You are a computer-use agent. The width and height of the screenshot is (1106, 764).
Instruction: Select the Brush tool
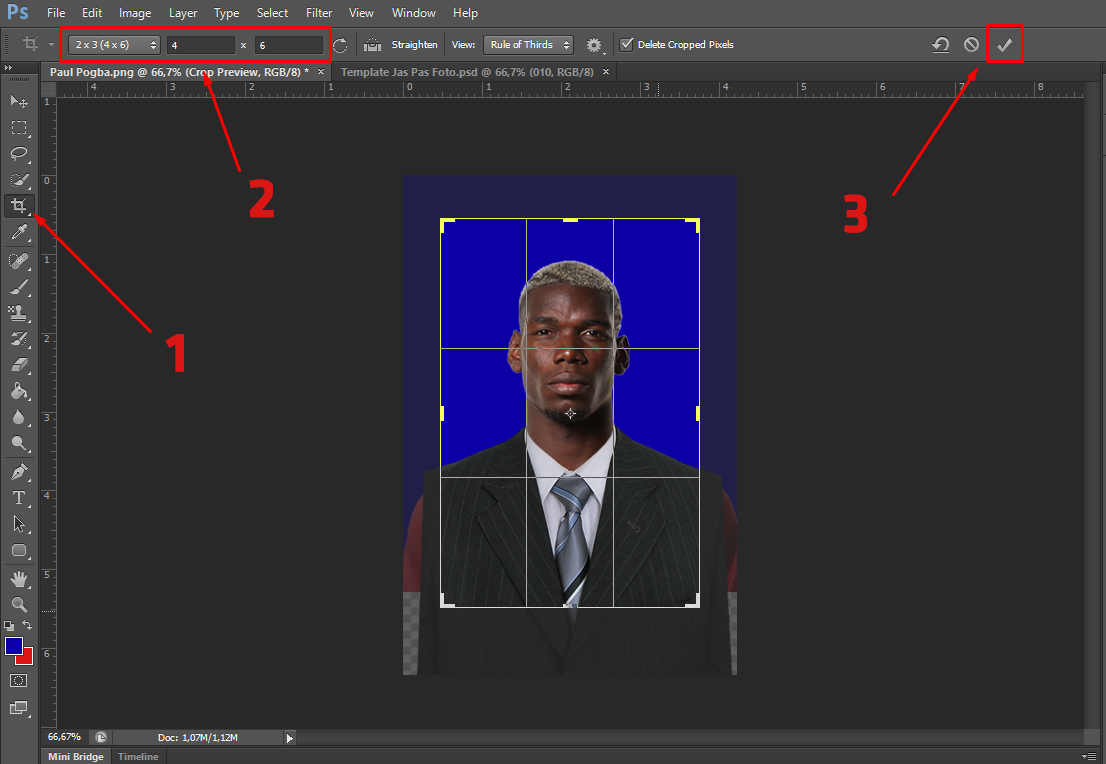tap(19, 287)
